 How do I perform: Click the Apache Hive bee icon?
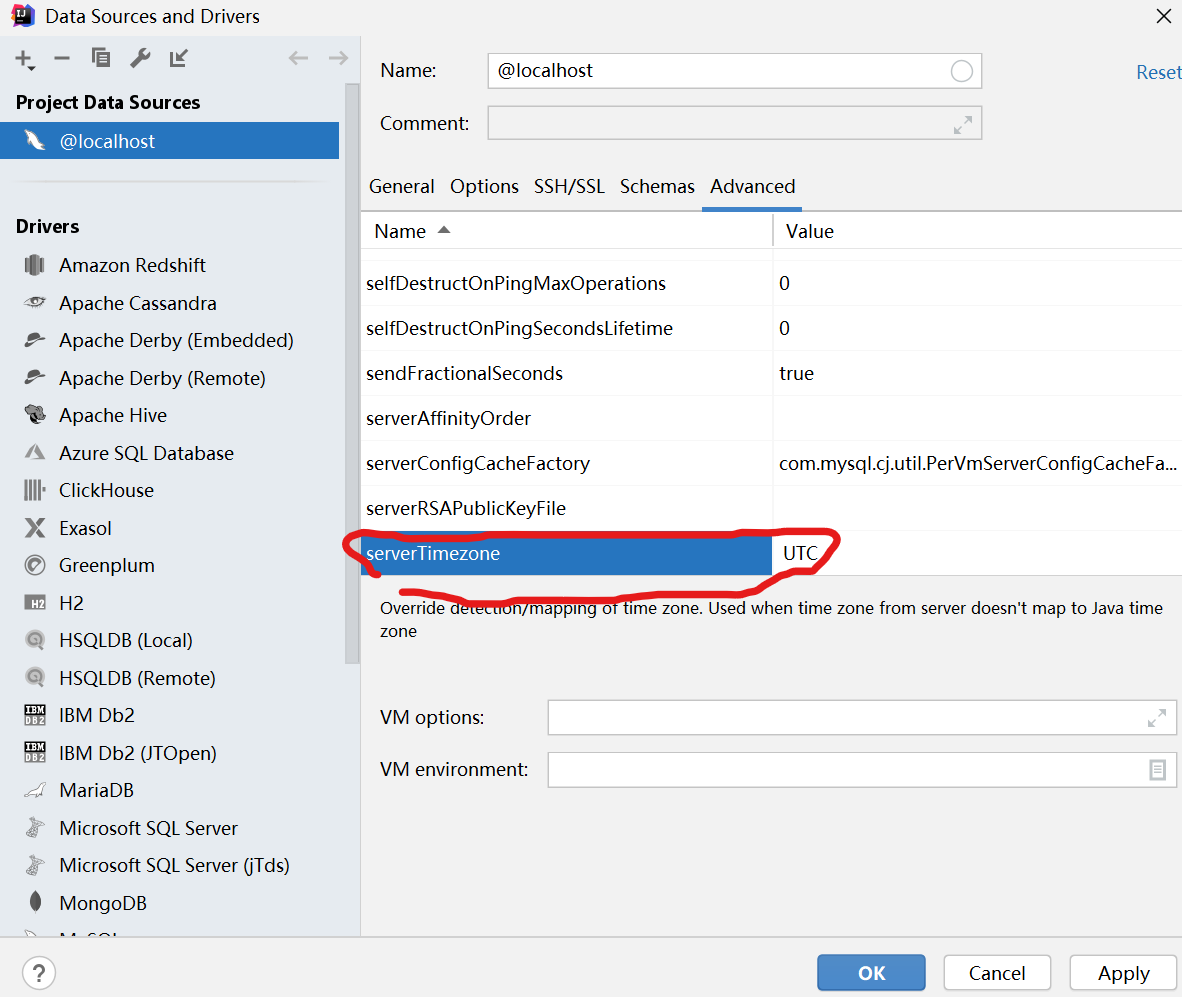[x=35, y=414]
